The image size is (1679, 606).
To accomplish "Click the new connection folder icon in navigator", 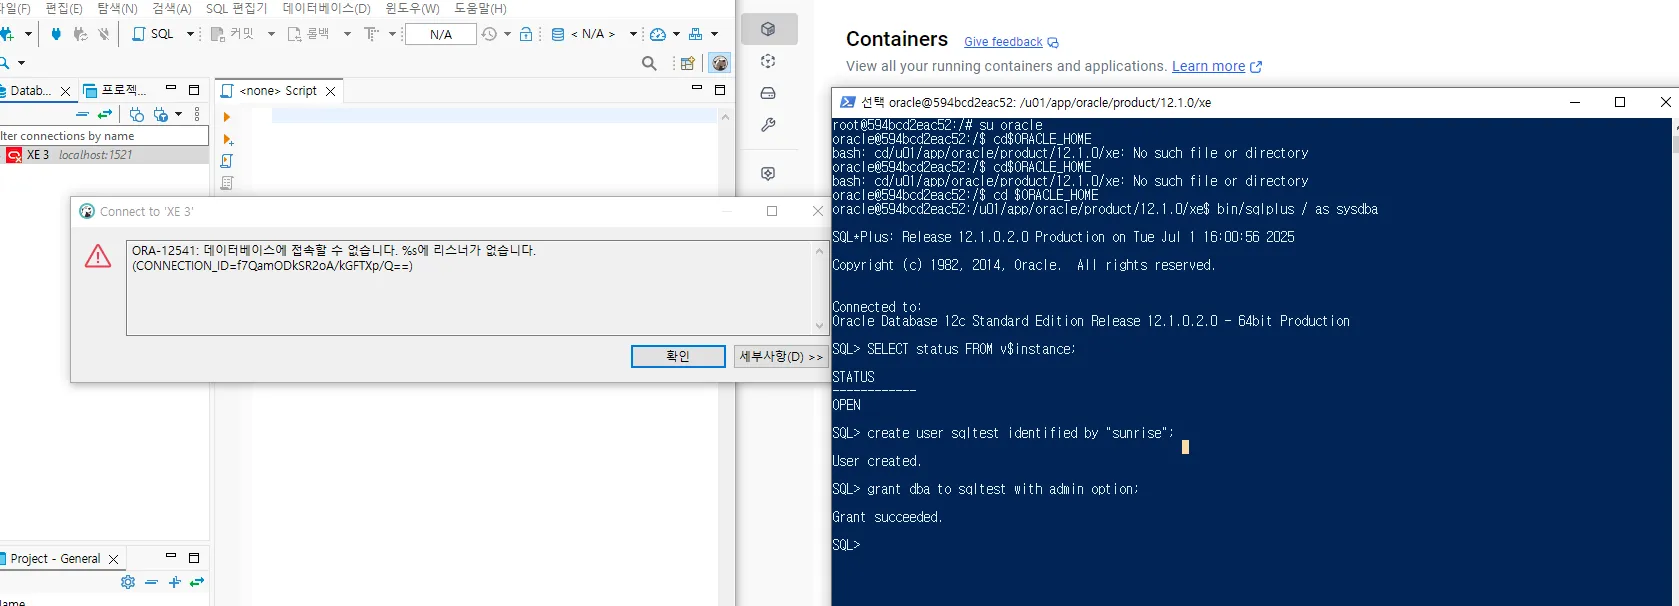I will tap(137, 114).
